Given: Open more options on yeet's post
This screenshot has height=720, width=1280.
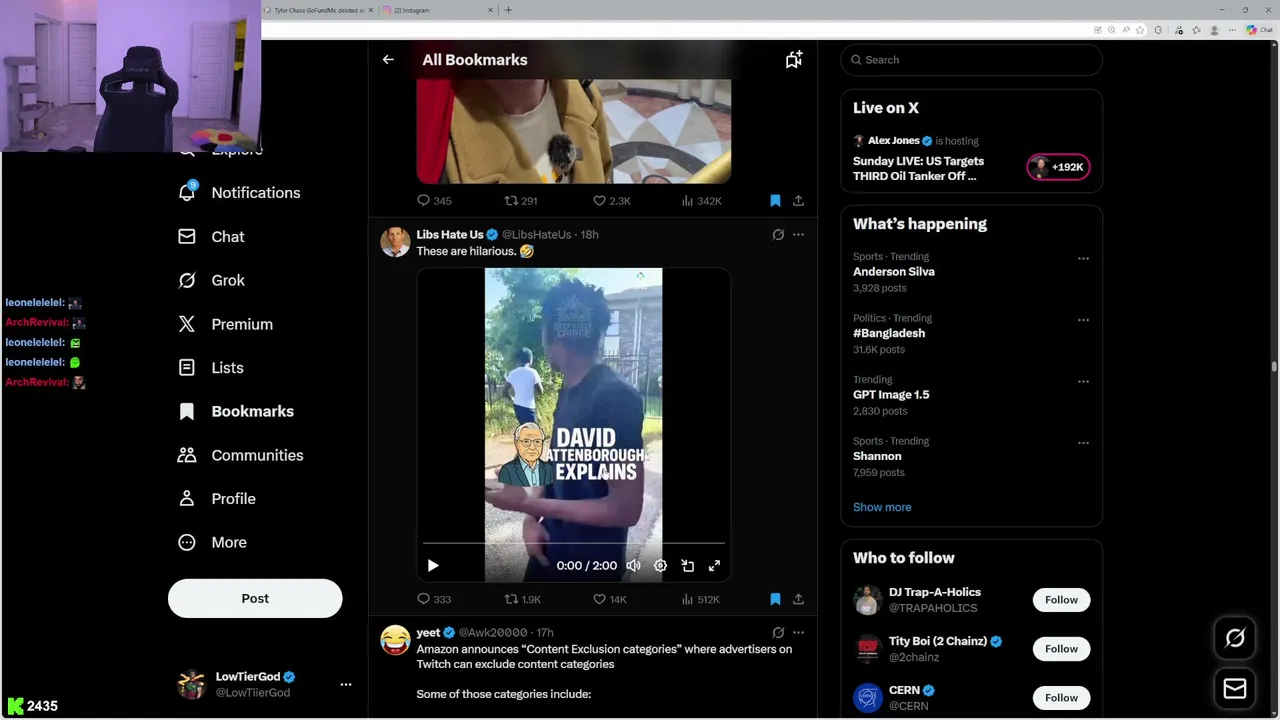Looking at the screenshot, I should [x=798, y=632].
